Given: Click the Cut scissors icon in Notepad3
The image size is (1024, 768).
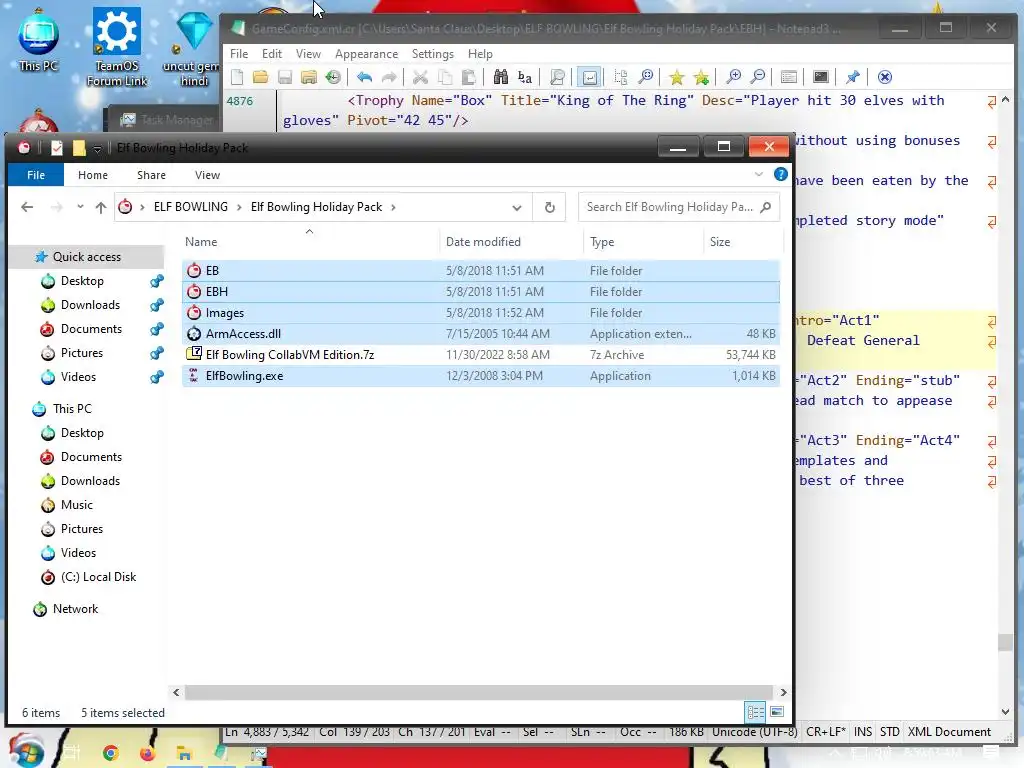Looking at the screenshot, I should tap(421, 77).
